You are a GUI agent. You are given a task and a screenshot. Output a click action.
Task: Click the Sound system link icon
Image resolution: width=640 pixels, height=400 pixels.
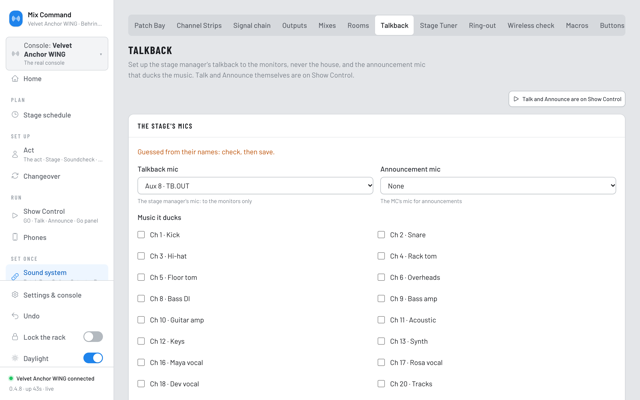[x=15, y=276]
